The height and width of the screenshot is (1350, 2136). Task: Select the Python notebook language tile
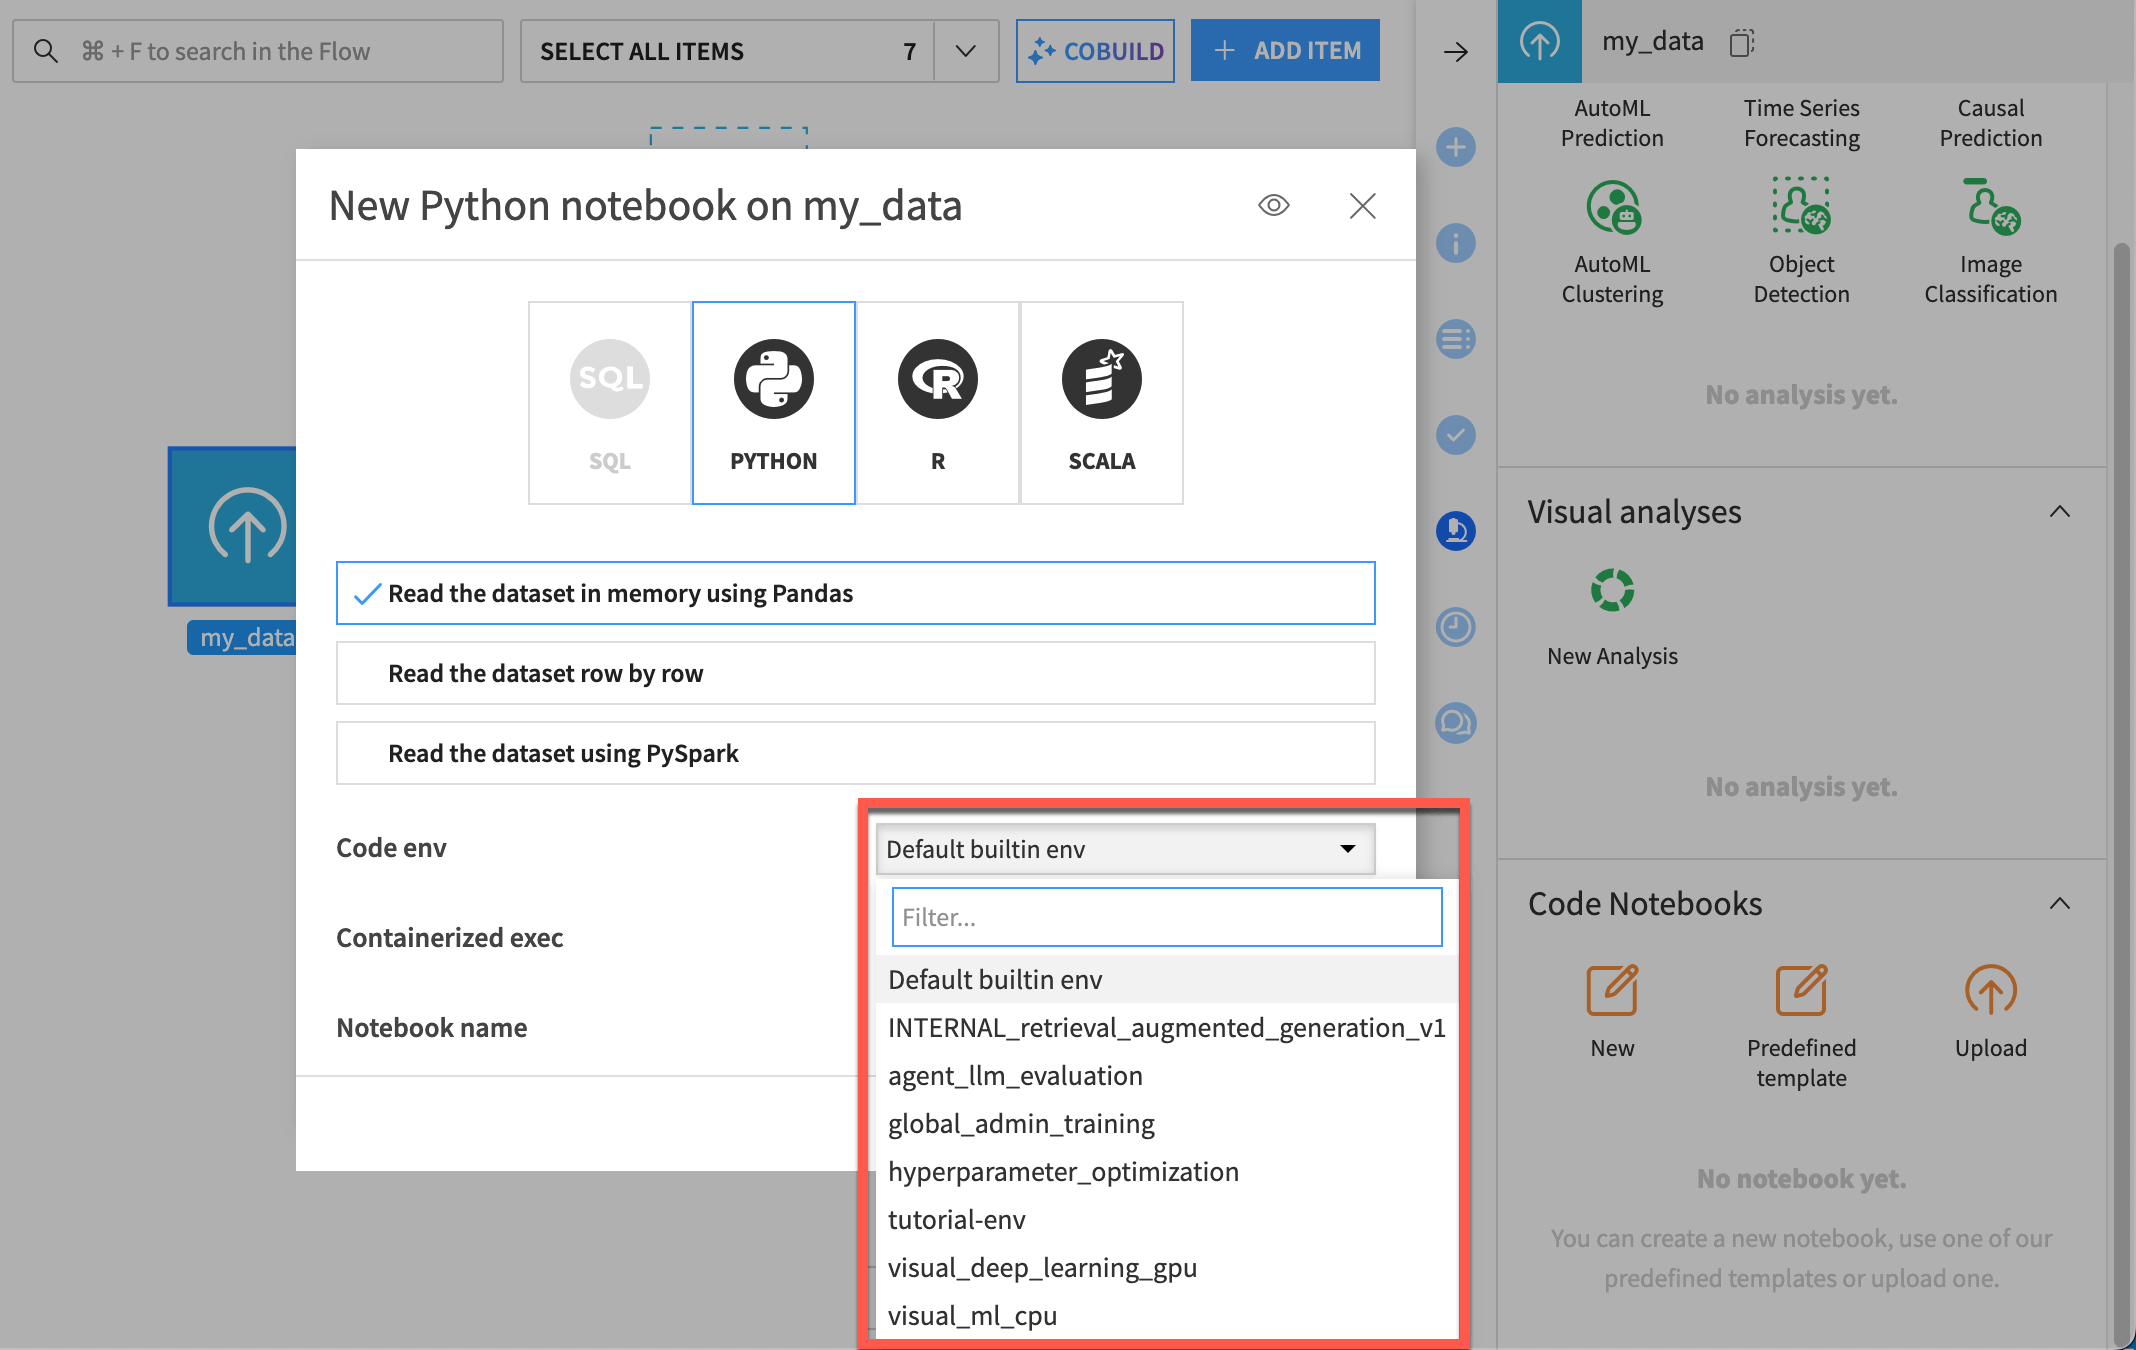774,403
